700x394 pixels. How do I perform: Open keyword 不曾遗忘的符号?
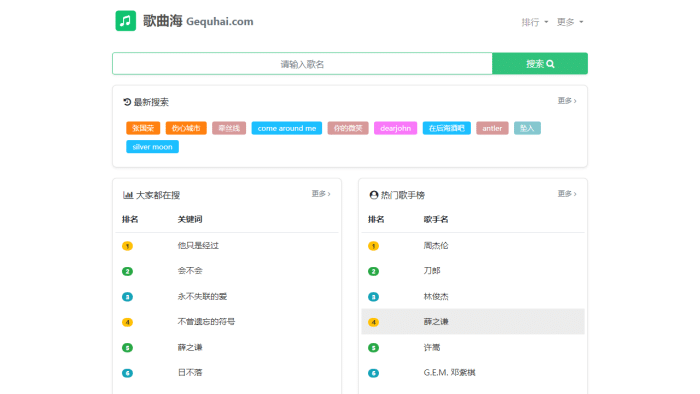[206, 322]
